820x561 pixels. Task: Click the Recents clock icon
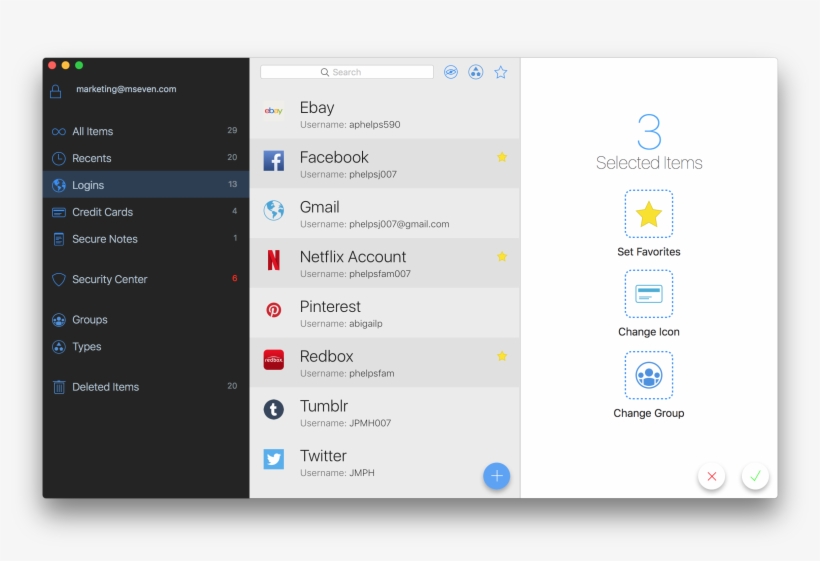click(x=59, y=158)
